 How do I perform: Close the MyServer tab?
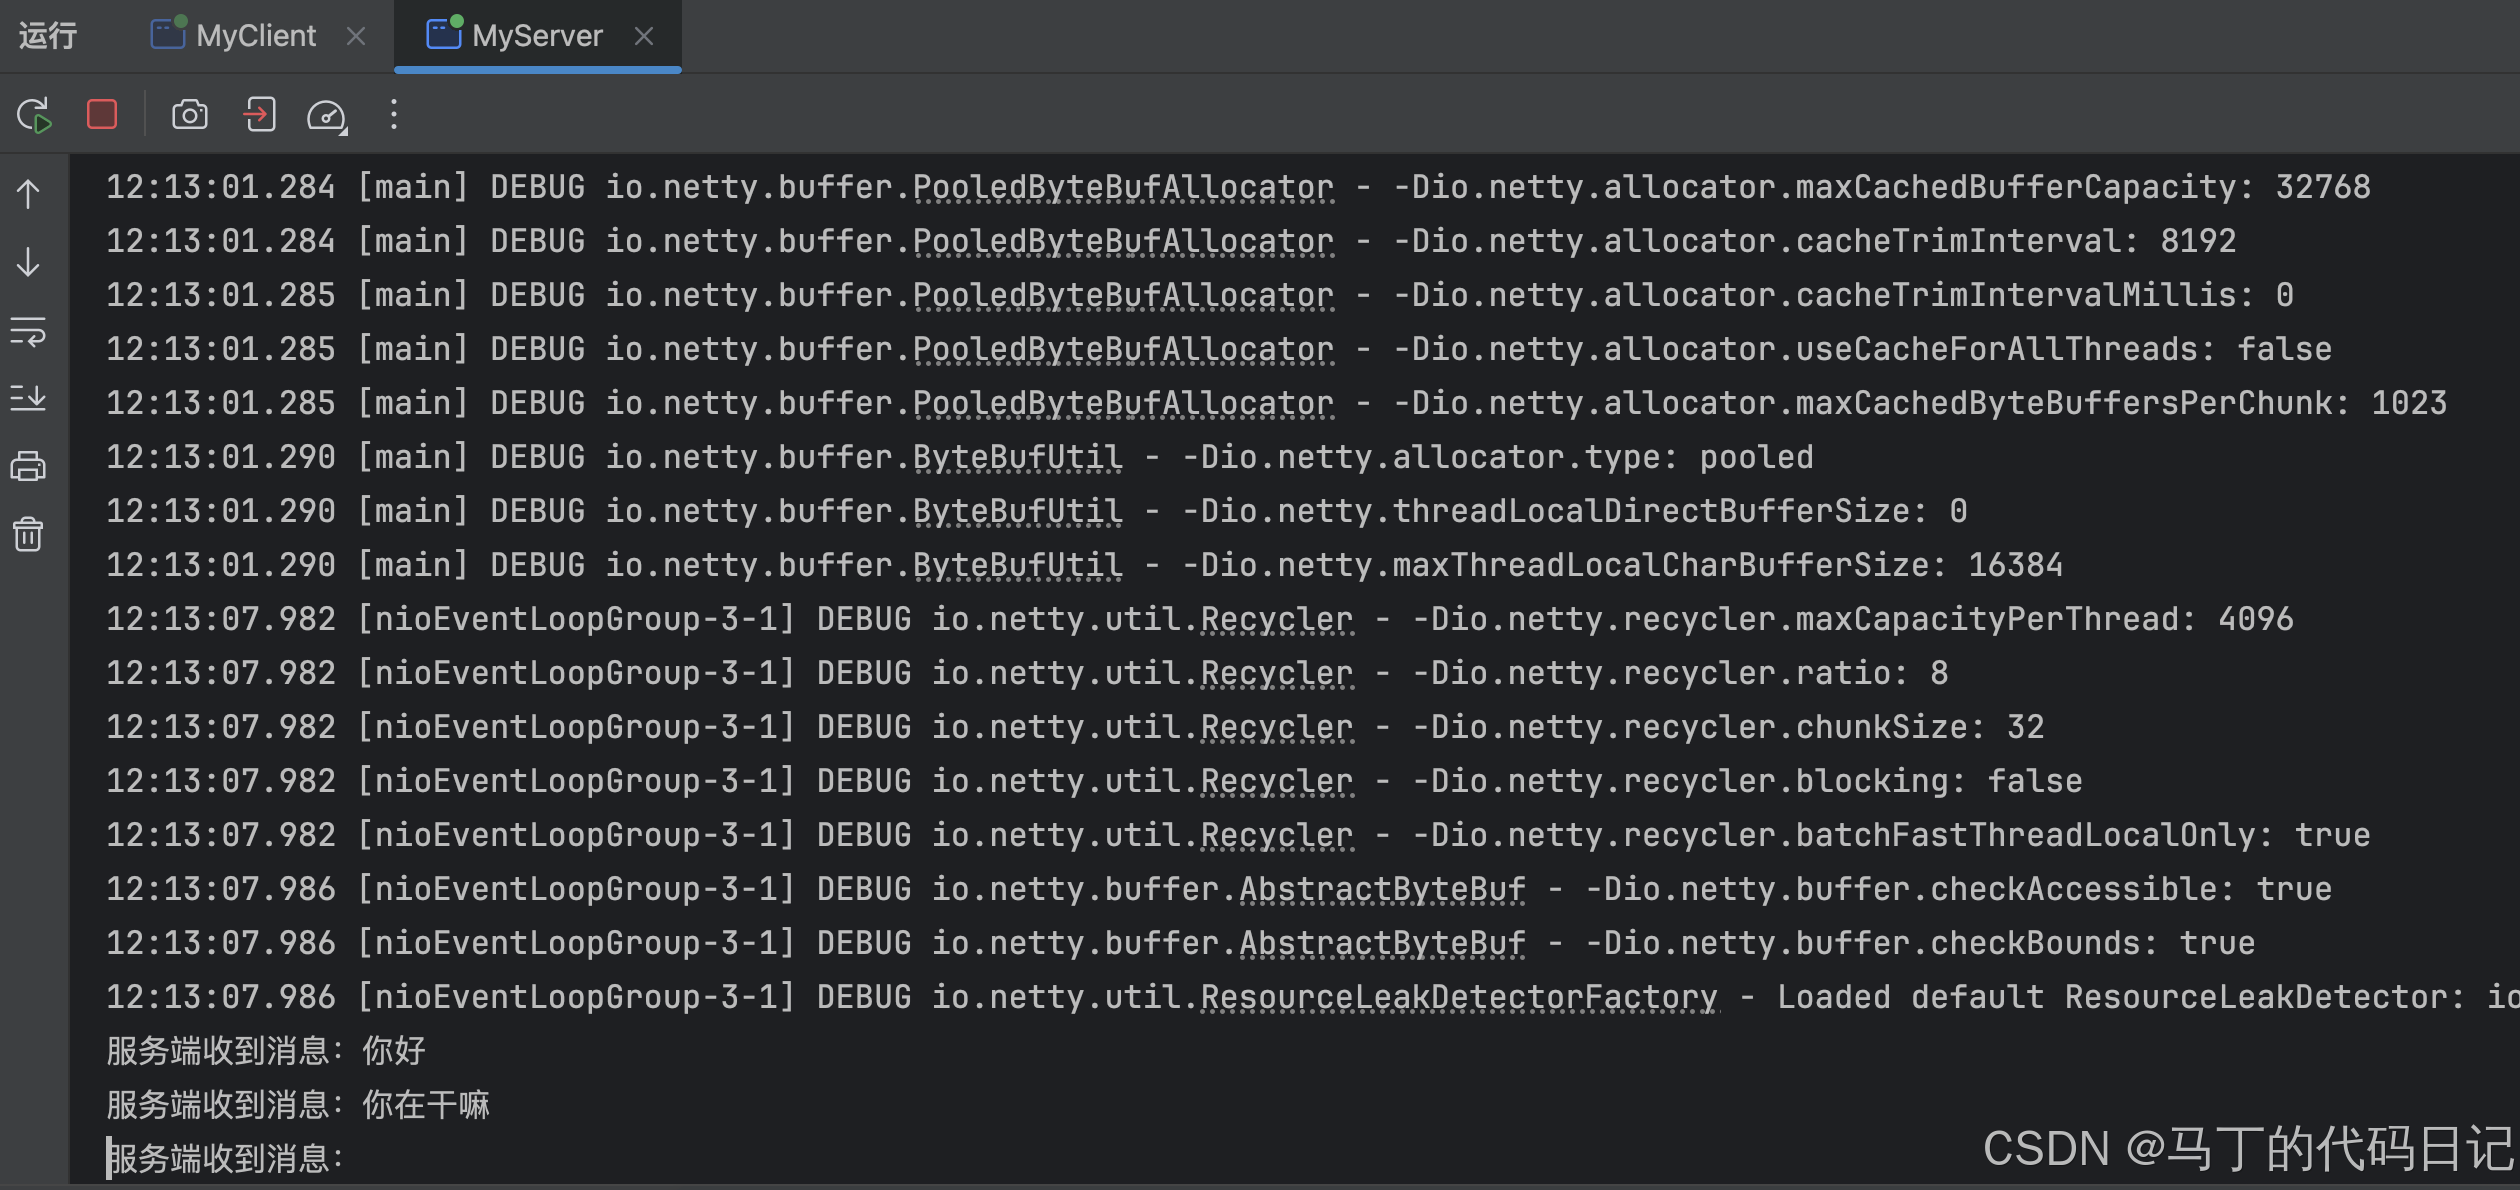click(x=644, y=36)
